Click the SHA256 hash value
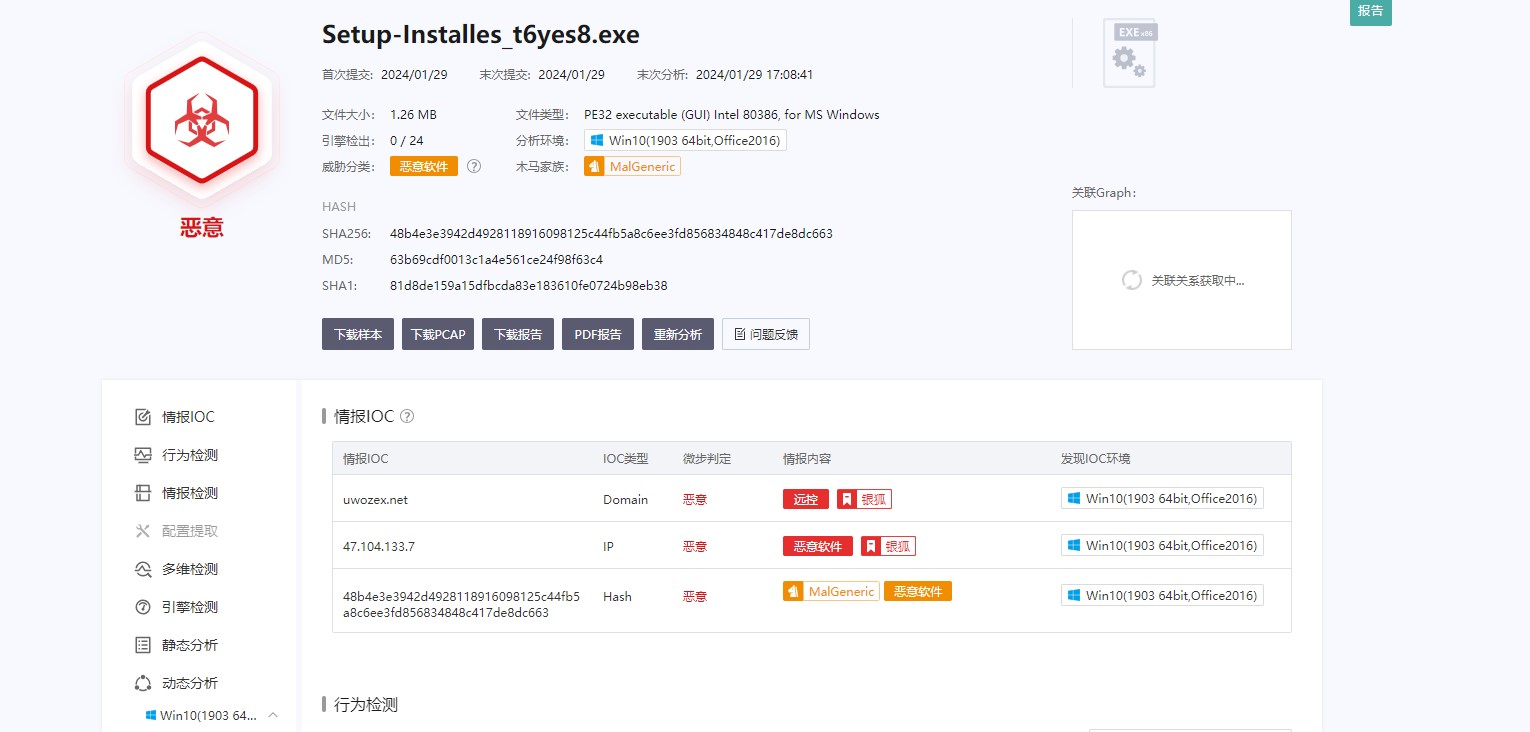The image size is (1530, 732). [611, 234]
